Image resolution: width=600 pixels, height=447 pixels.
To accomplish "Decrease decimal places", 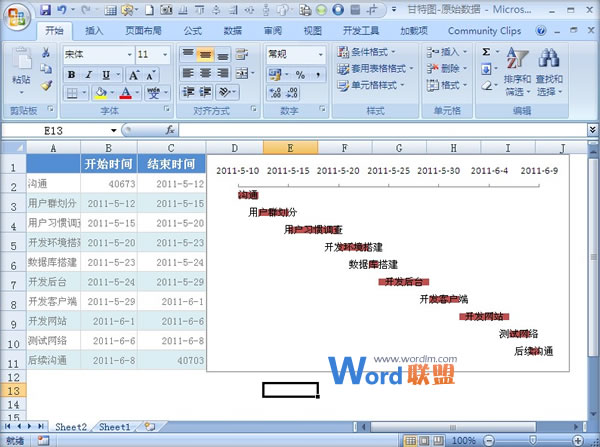I will tap(292, 92).
